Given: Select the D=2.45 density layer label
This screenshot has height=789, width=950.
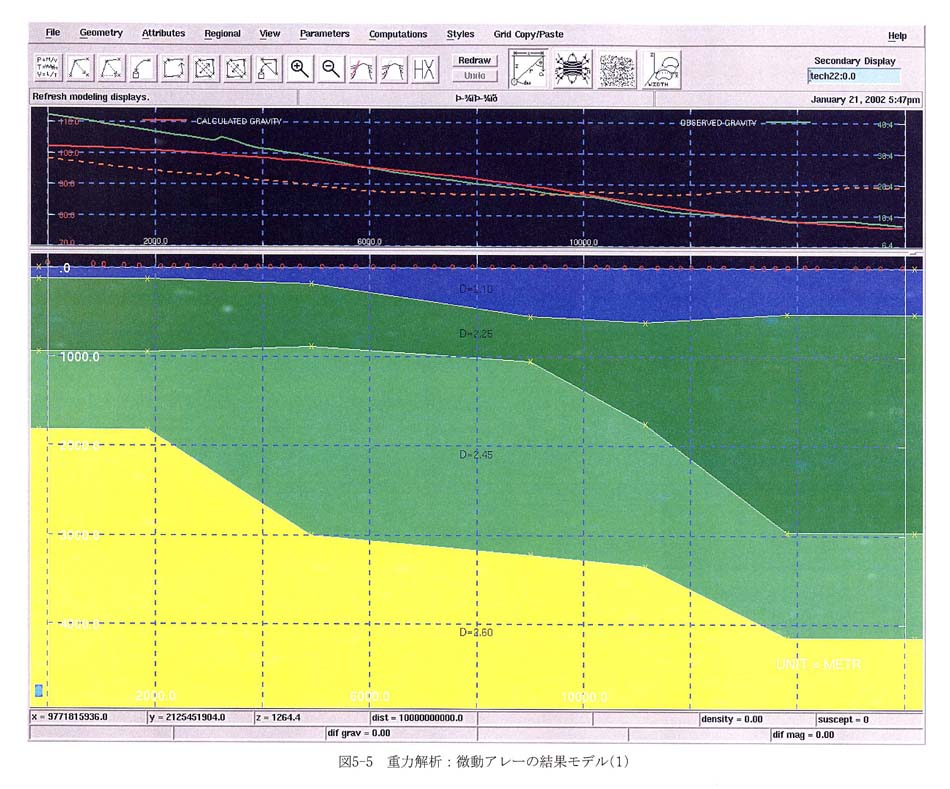Looking at the screenshot, I should [476, 454].
